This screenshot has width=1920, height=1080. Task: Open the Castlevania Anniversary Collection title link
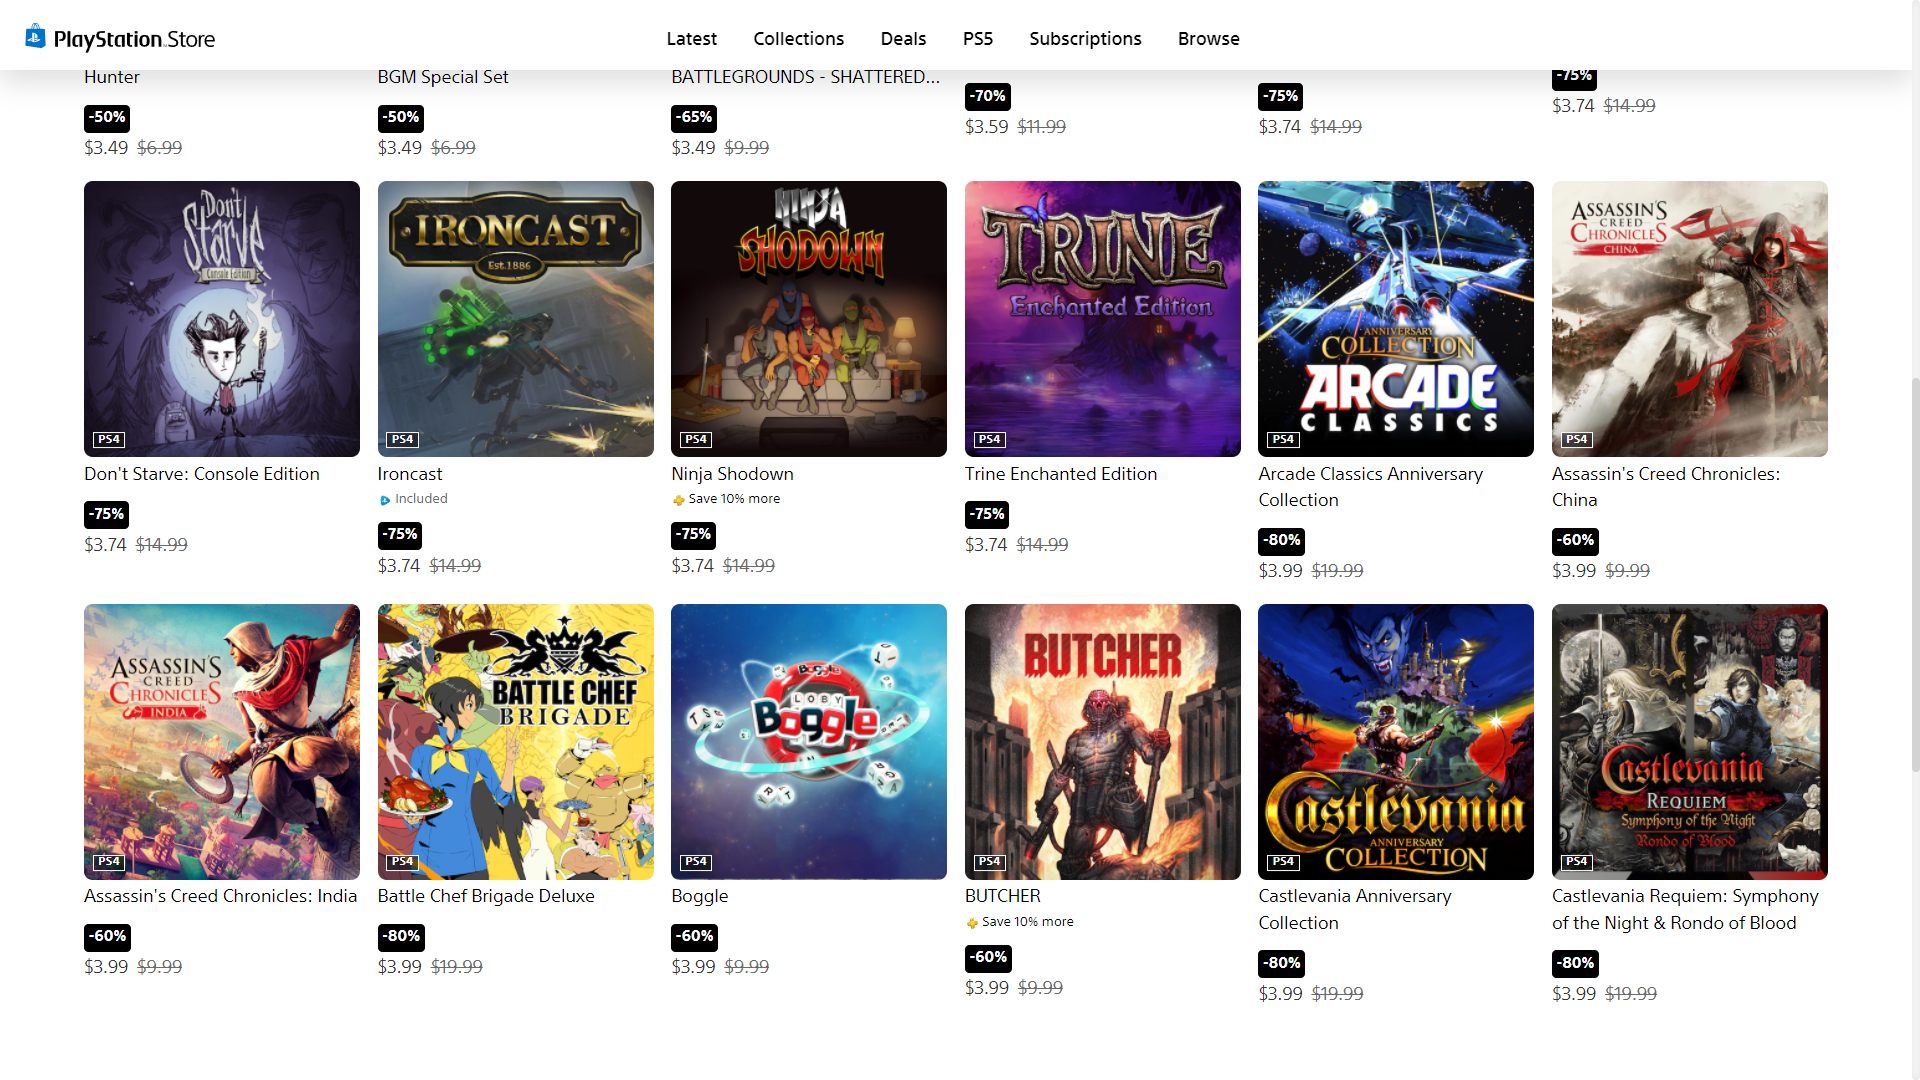coord(1354,910)
